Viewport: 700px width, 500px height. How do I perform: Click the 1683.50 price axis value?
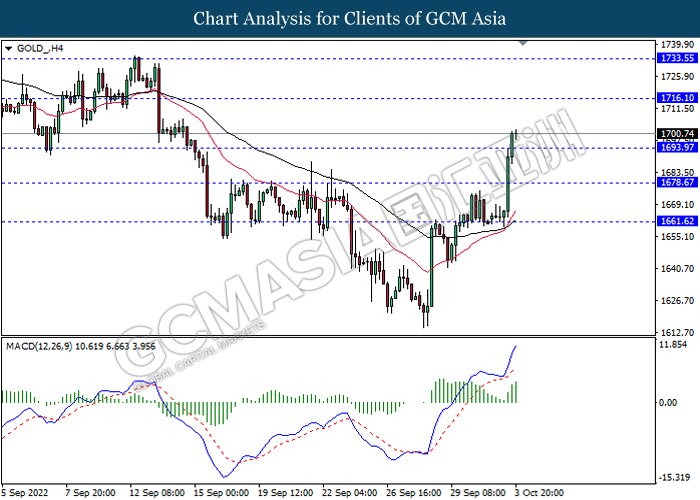click(x=677, y=172)
